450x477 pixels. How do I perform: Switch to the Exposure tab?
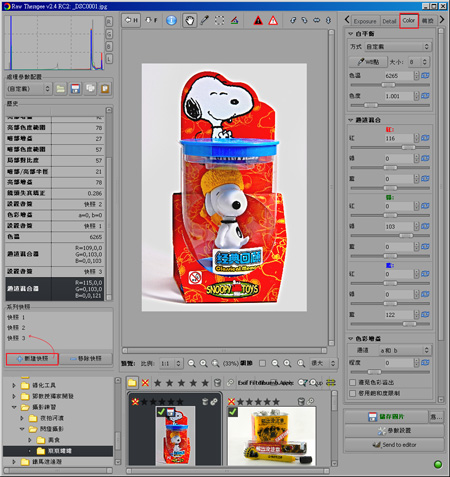(365, 21)
